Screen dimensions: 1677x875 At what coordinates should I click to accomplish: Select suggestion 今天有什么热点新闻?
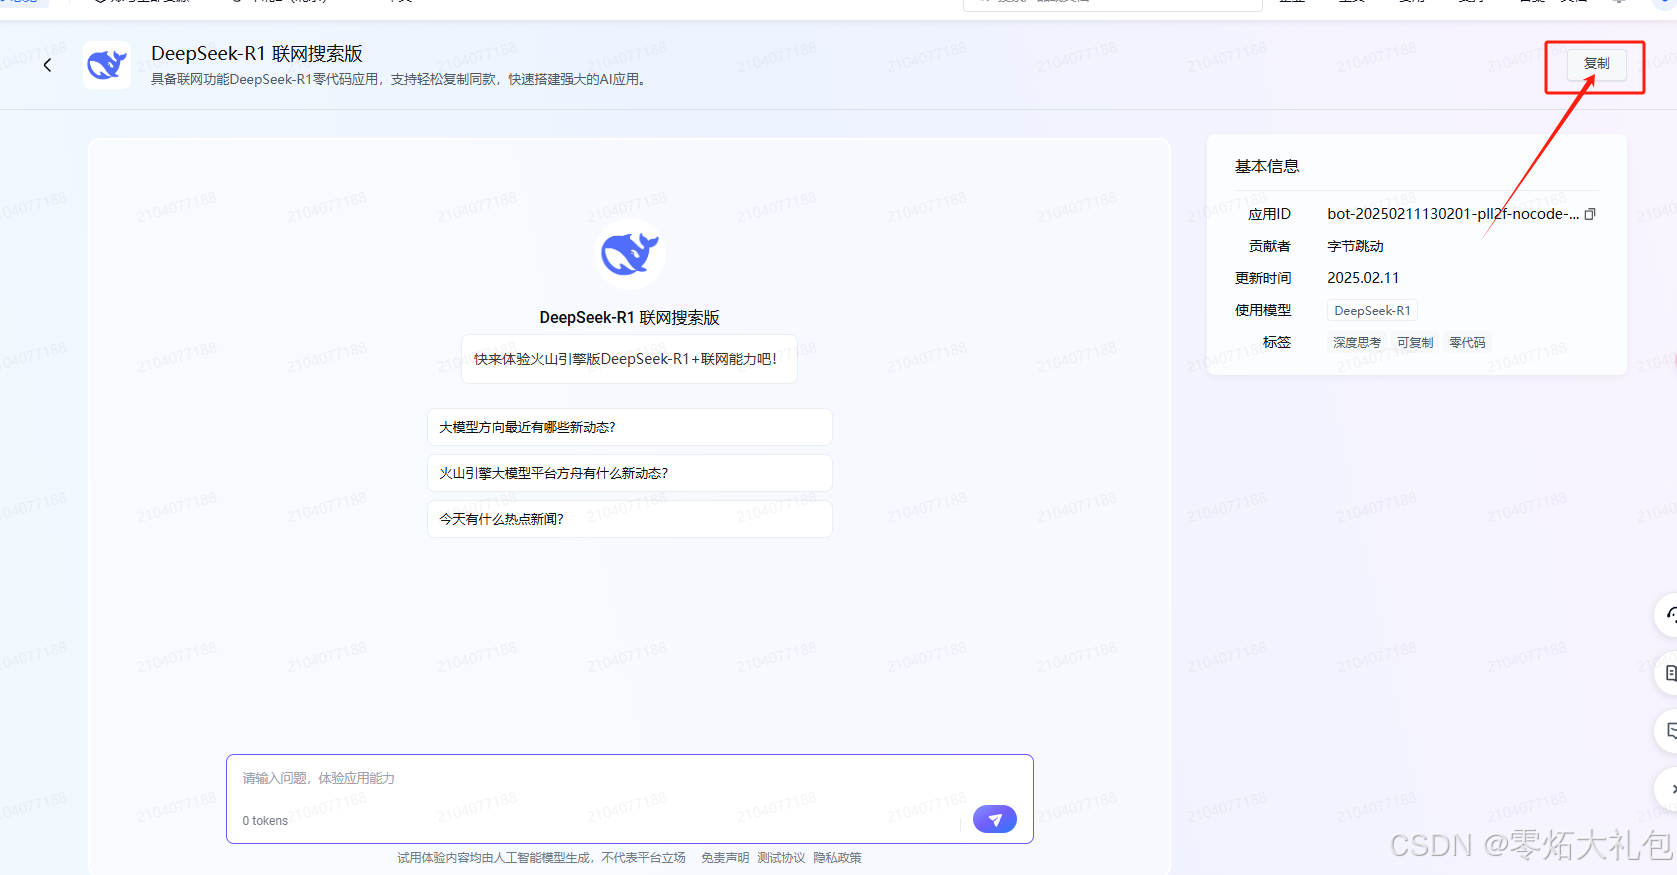coord(629,519)
